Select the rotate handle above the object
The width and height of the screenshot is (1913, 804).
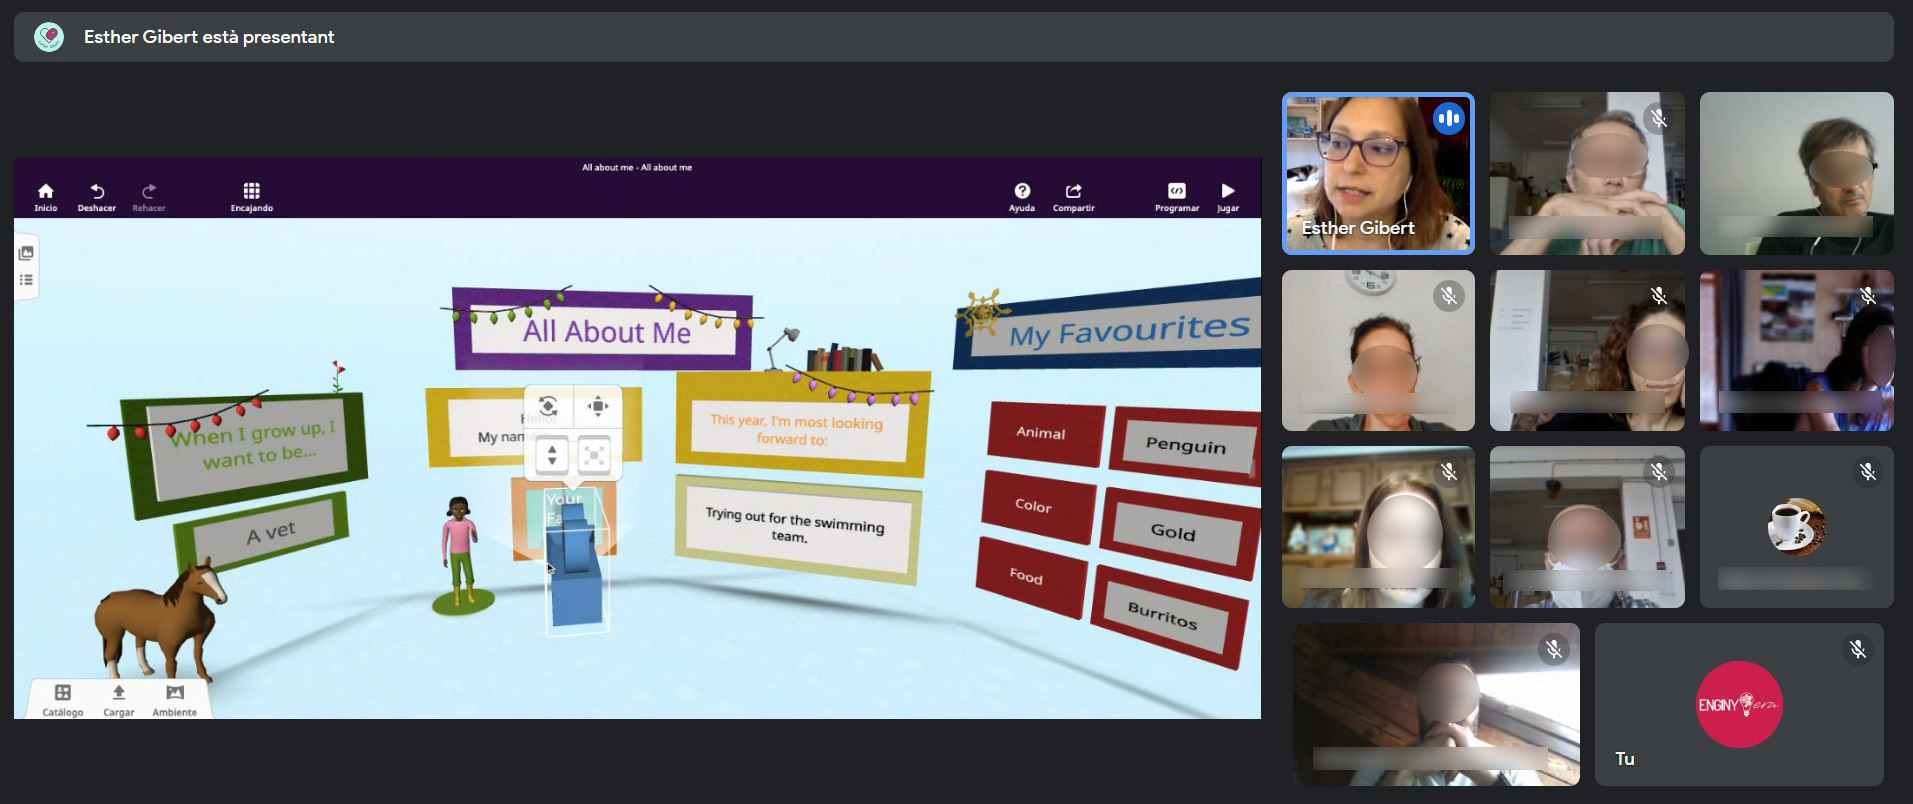click(548, 406)
